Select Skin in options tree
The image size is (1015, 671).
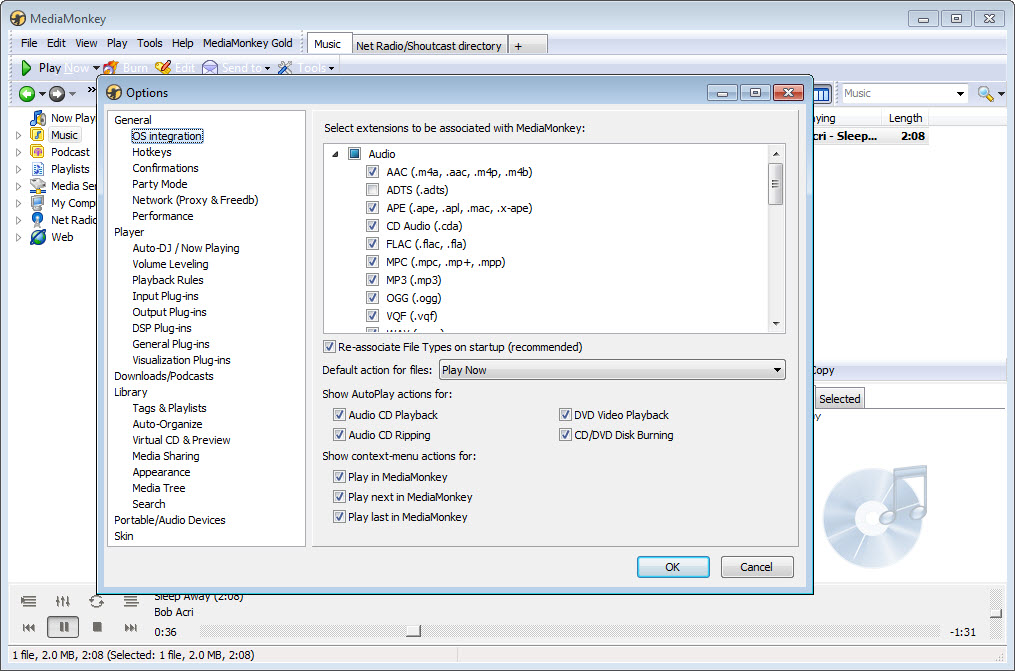coord(124,536)
